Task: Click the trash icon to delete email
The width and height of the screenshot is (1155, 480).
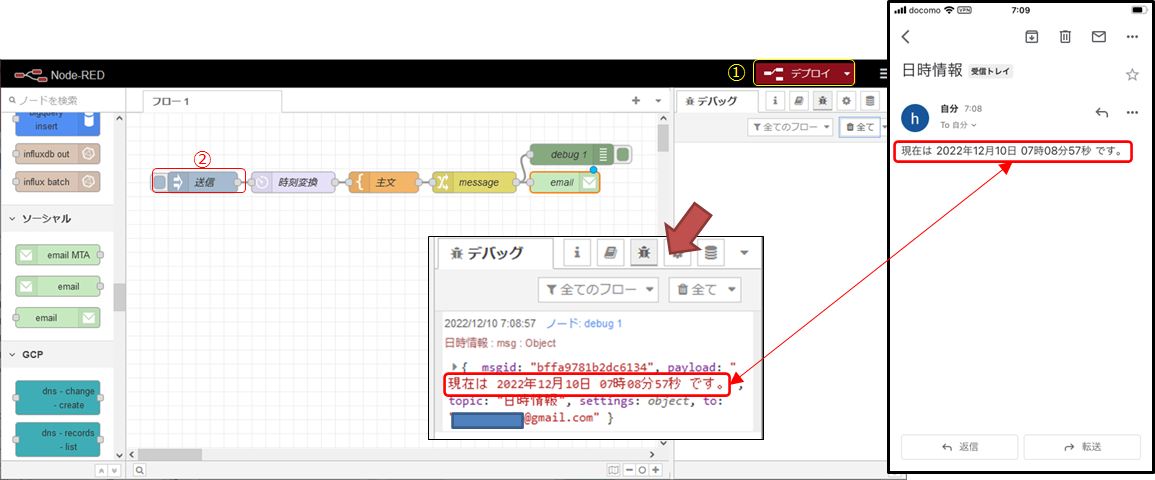Action: click(x=1065, y=37)
